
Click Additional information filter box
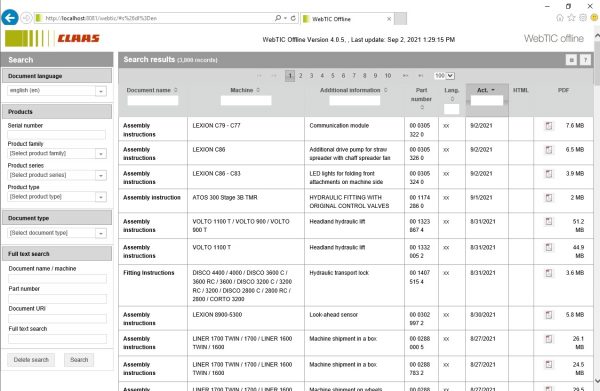point(355,101)
